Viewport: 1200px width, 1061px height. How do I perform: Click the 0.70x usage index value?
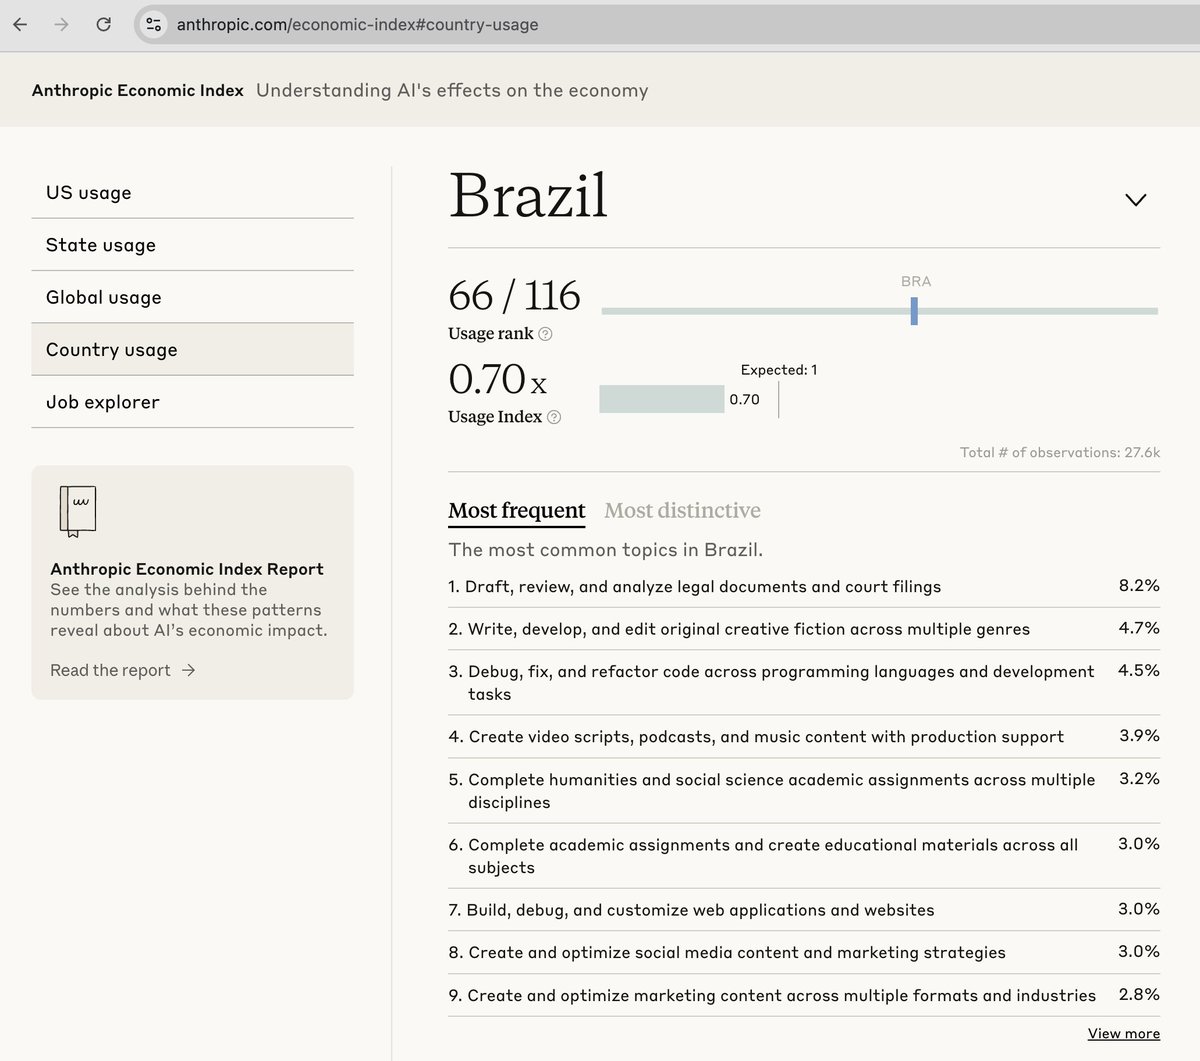(497, 379)
